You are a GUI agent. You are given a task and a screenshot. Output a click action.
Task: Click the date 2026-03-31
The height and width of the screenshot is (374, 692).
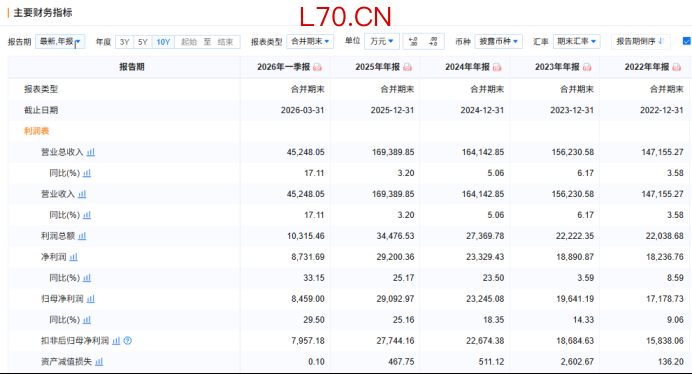pyautogui.click(x=302, y=110)
